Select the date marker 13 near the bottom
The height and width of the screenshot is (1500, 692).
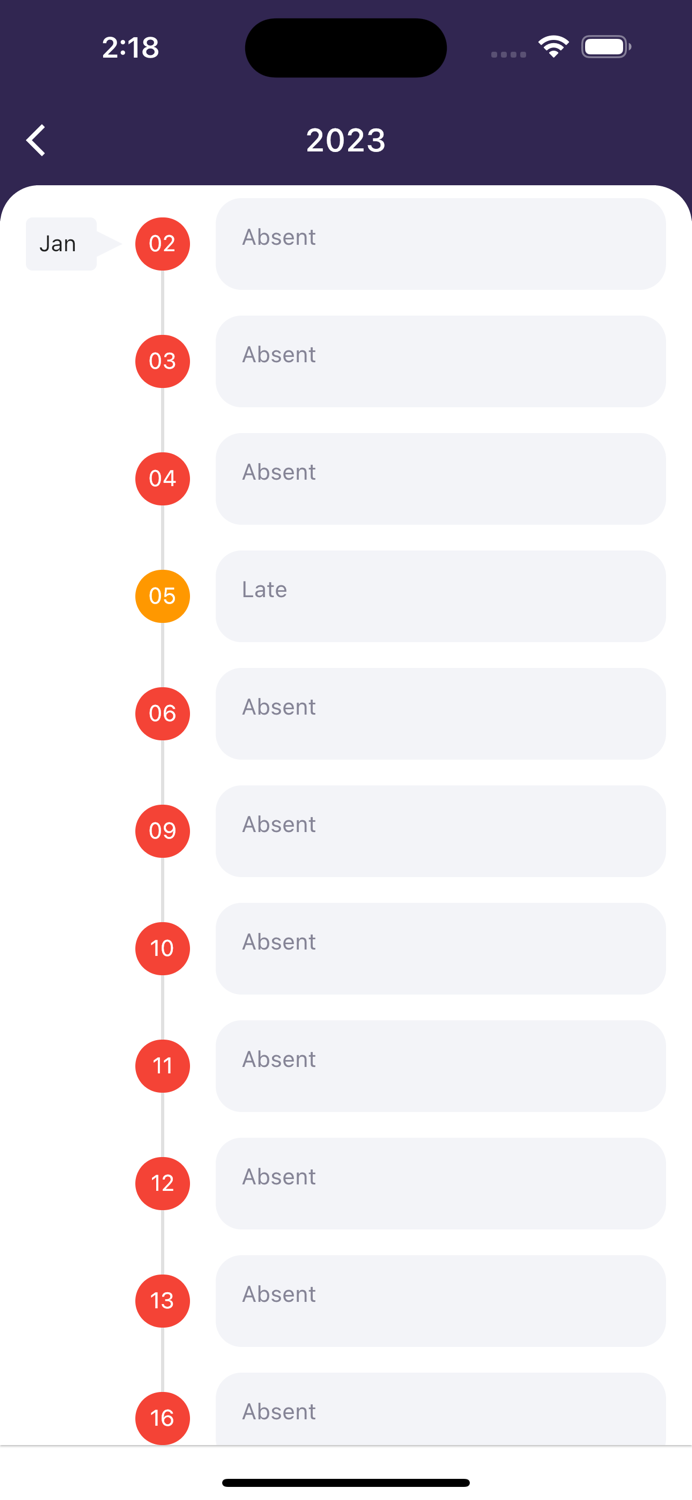[x=162, y=1301]
